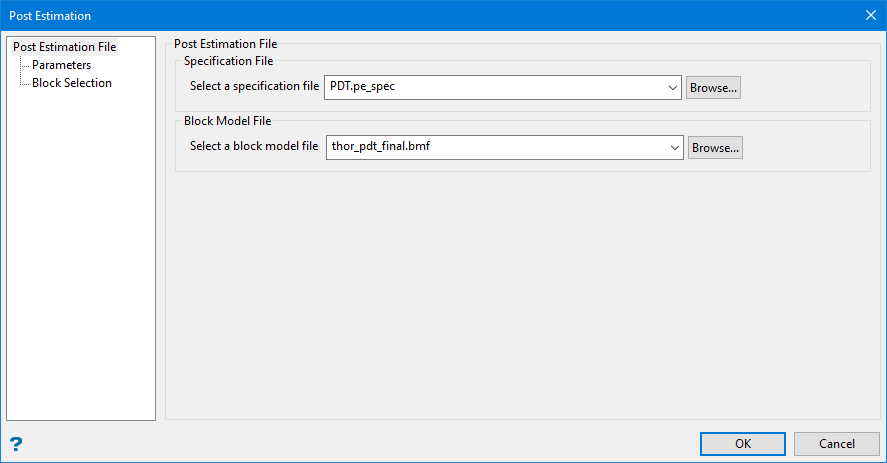Image resolution: width=887 pixels, height=463 pixels.
Task: Select Post Estimation File in the tree
Action: [x=65, y=47]
